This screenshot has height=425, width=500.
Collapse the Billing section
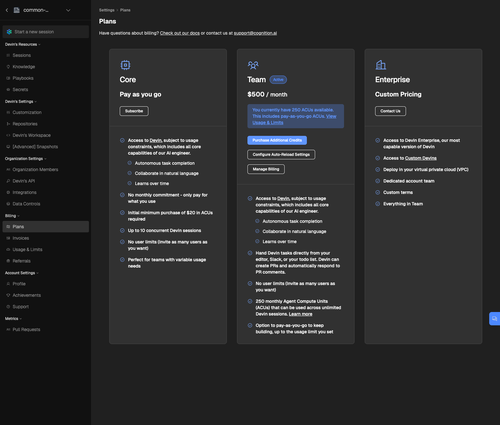click(12, 216)
